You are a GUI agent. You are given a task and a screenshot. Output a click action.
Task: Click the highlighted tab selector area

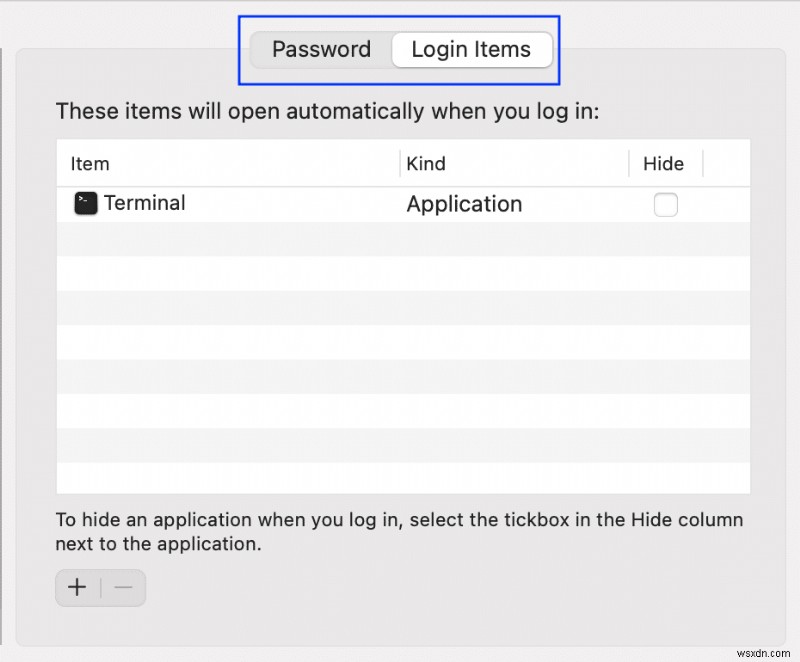click(x=400, y=49)
